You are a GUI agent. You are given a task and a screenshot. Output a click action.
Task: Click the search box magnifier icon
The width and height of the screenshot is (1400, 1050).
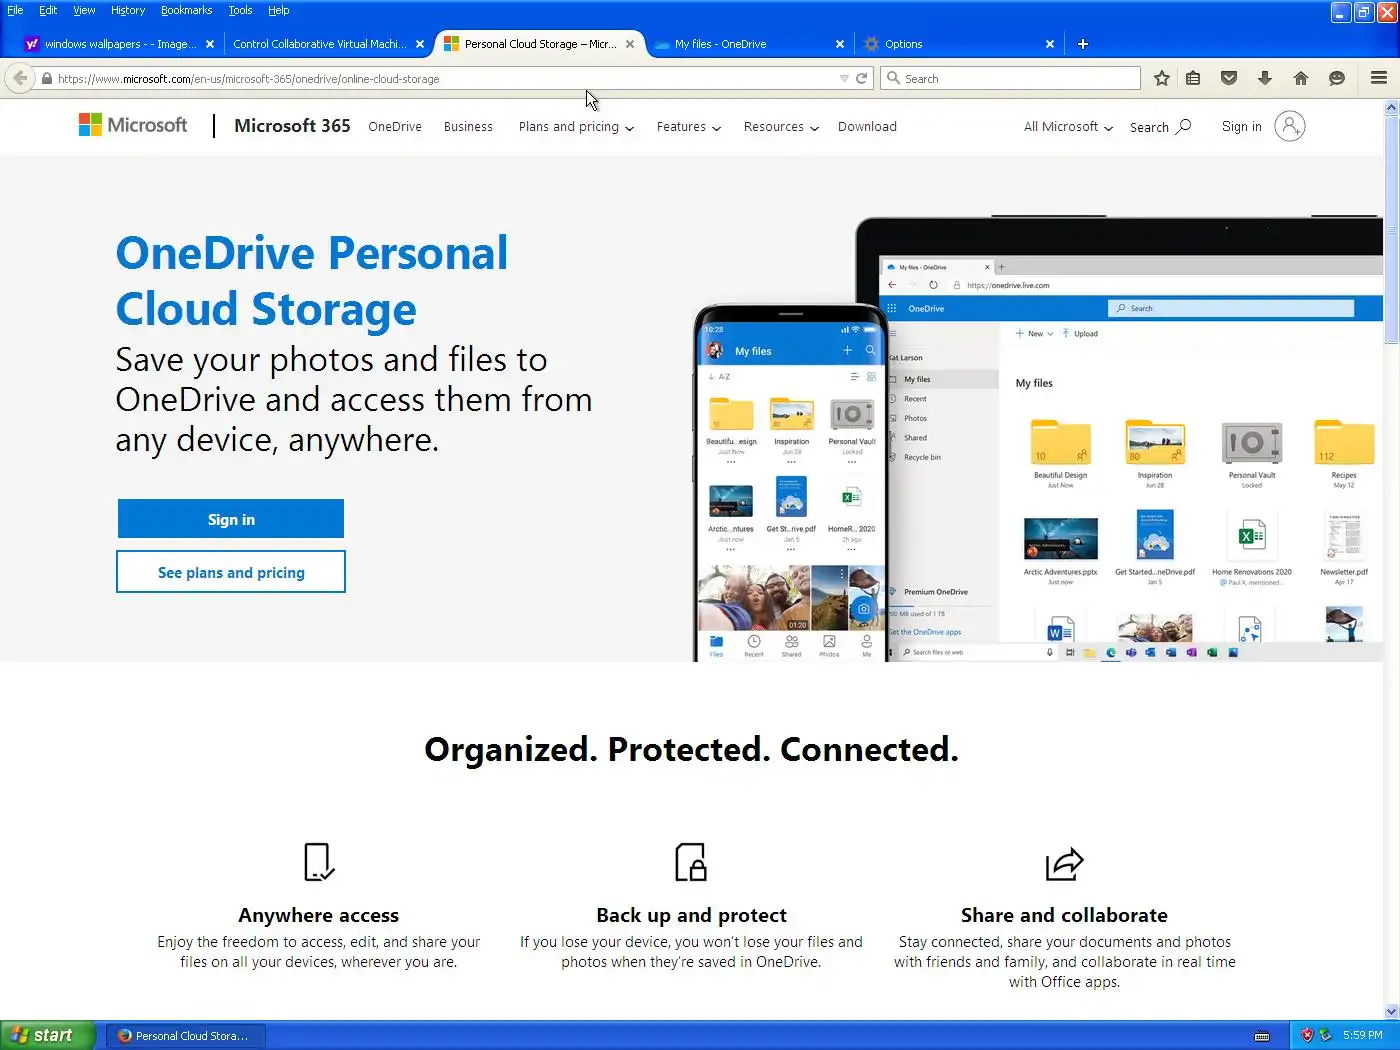coord(894,78)
